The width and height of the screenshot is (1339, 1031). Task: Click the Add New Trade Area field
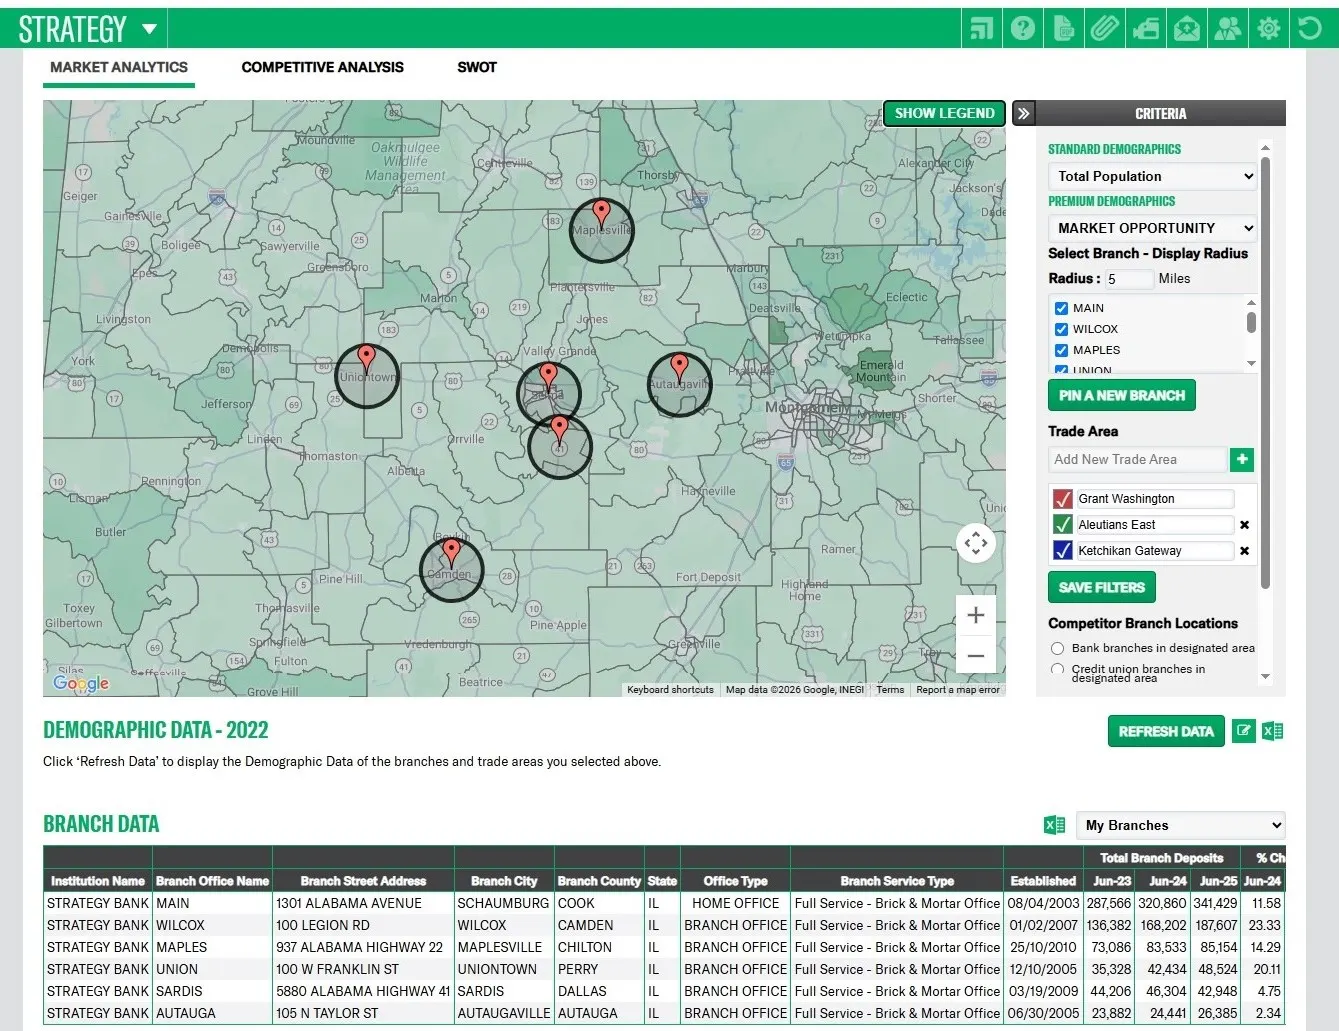tap(1137, 459)
